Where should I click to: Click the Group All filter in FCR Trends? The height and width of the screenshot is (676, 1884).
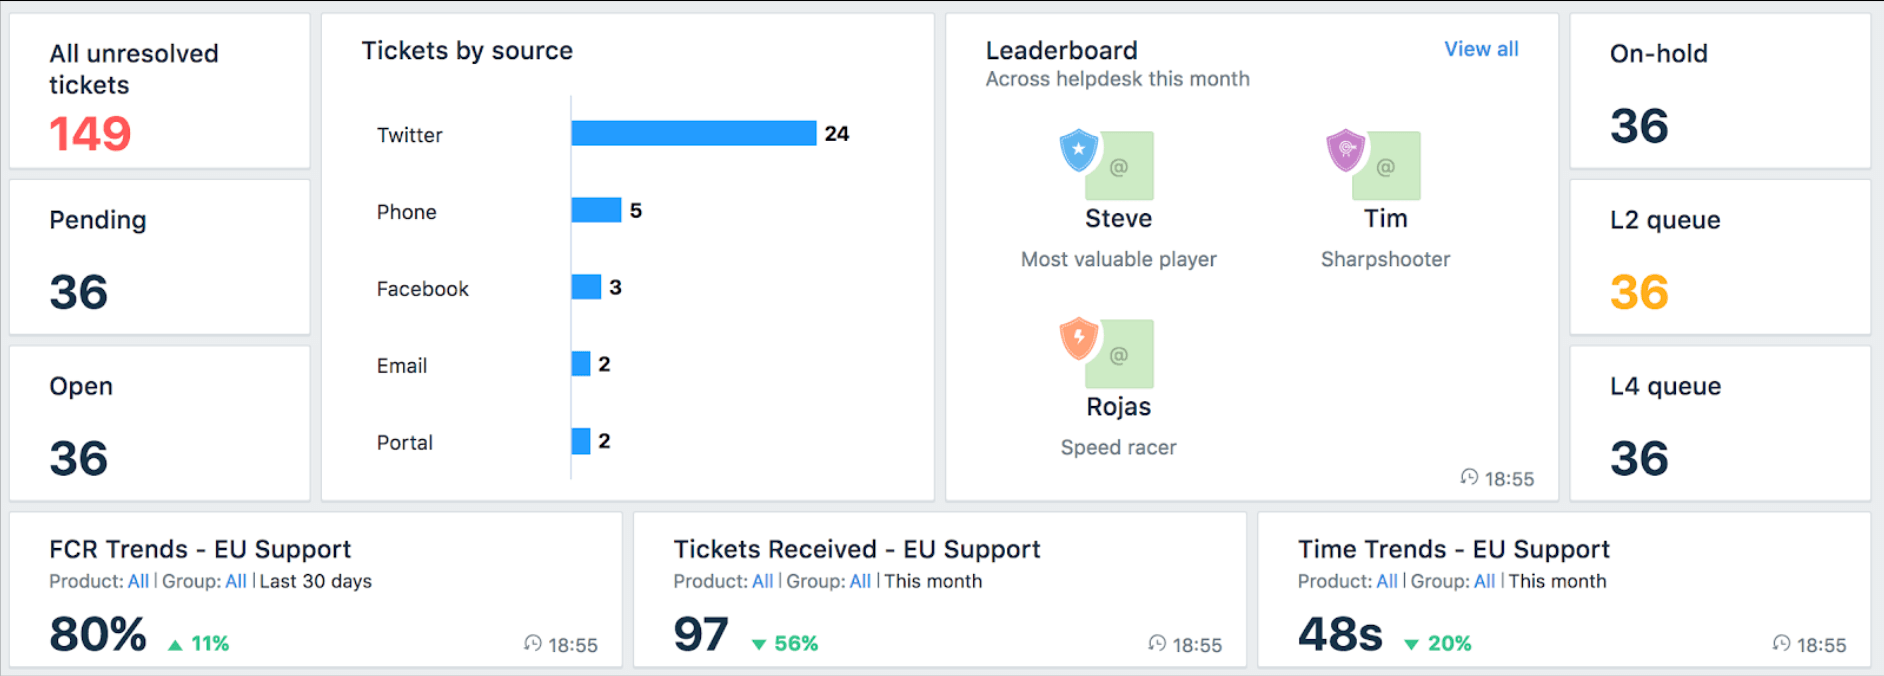coord(236,581)
